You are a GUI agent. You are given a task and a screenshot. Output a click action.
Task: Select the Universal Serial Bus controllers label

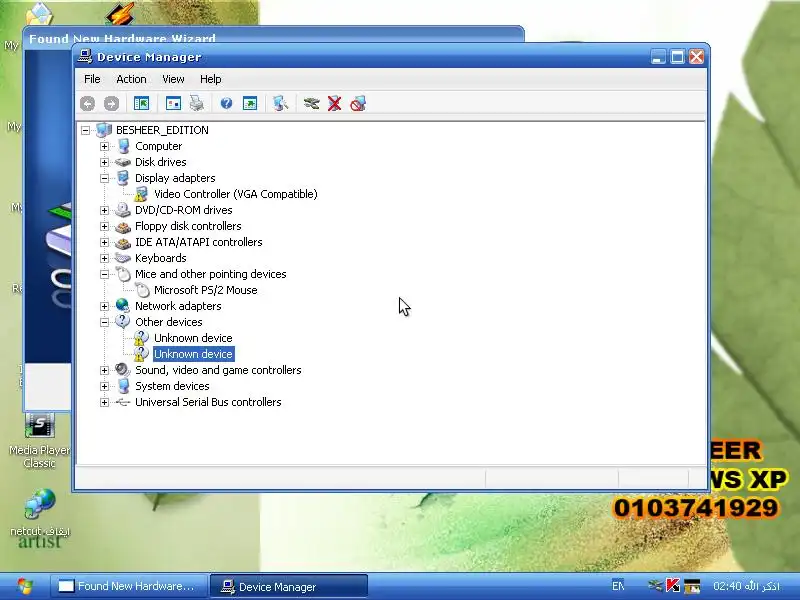(x=208, y=402)
